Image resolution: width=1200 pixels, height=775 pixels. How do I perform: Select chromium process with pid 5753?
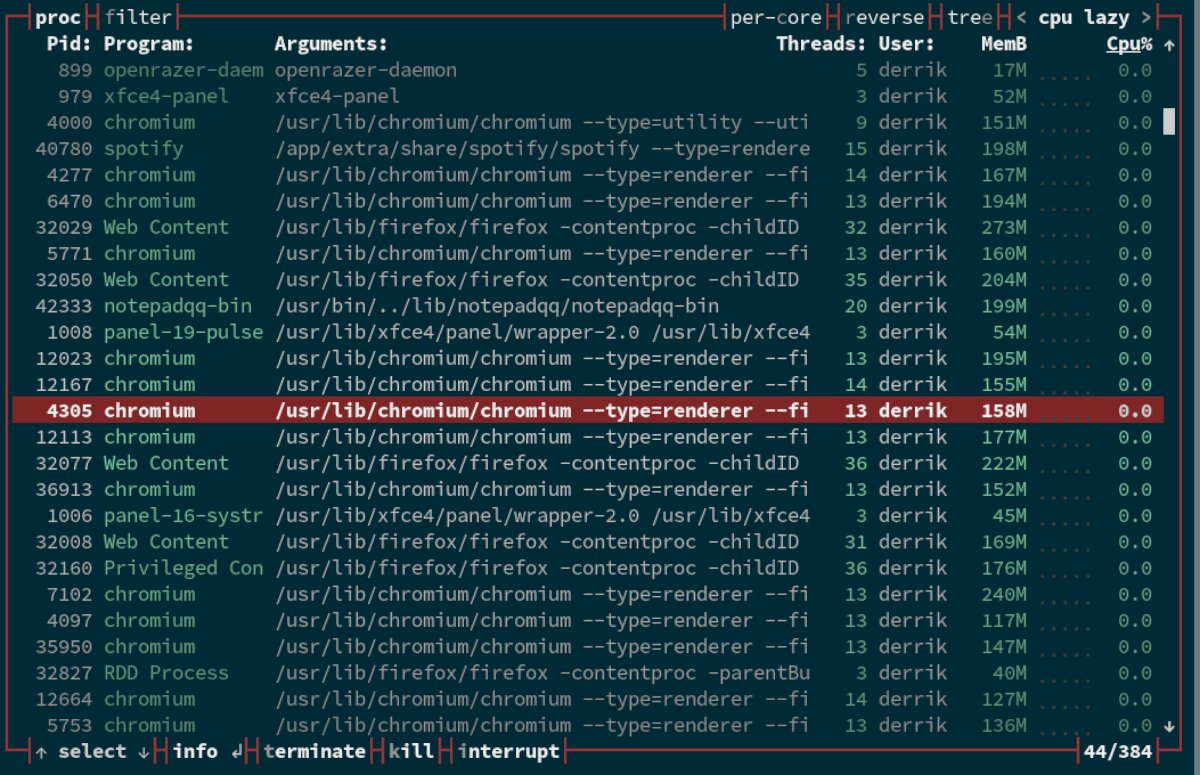click(587, 725)
